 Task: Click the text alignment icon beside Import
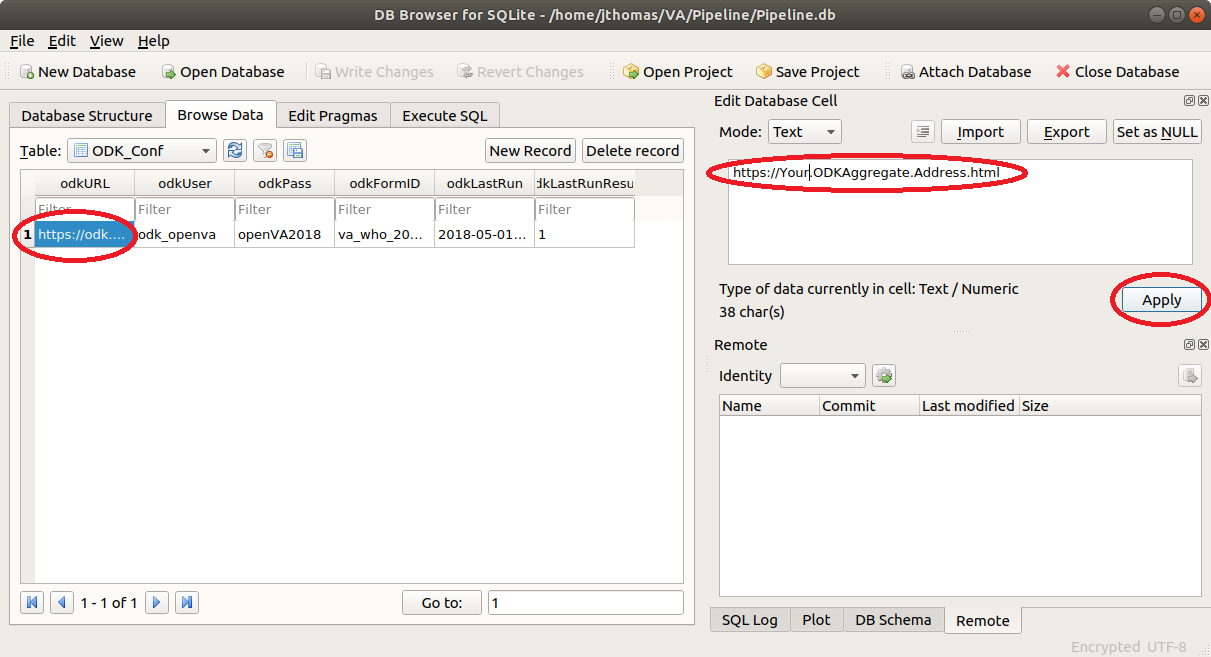pos(923,132)
